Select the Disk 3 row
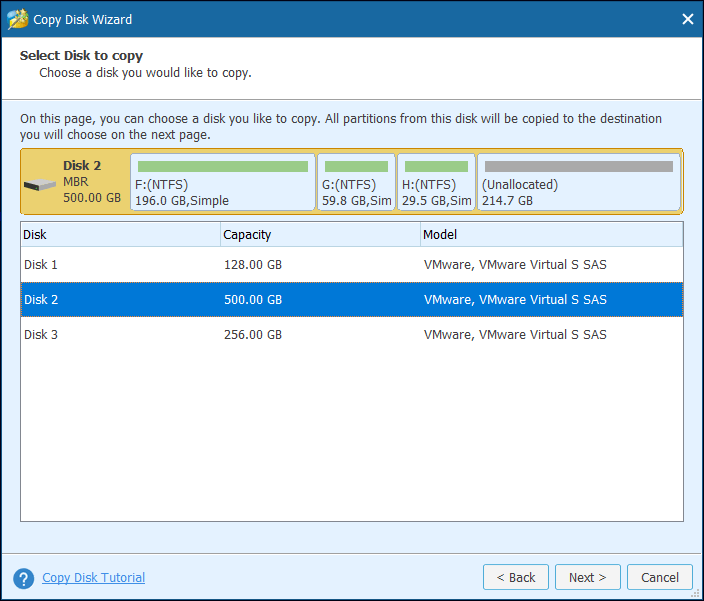Screen dimensions: 704x601 (x=352, y=334)
